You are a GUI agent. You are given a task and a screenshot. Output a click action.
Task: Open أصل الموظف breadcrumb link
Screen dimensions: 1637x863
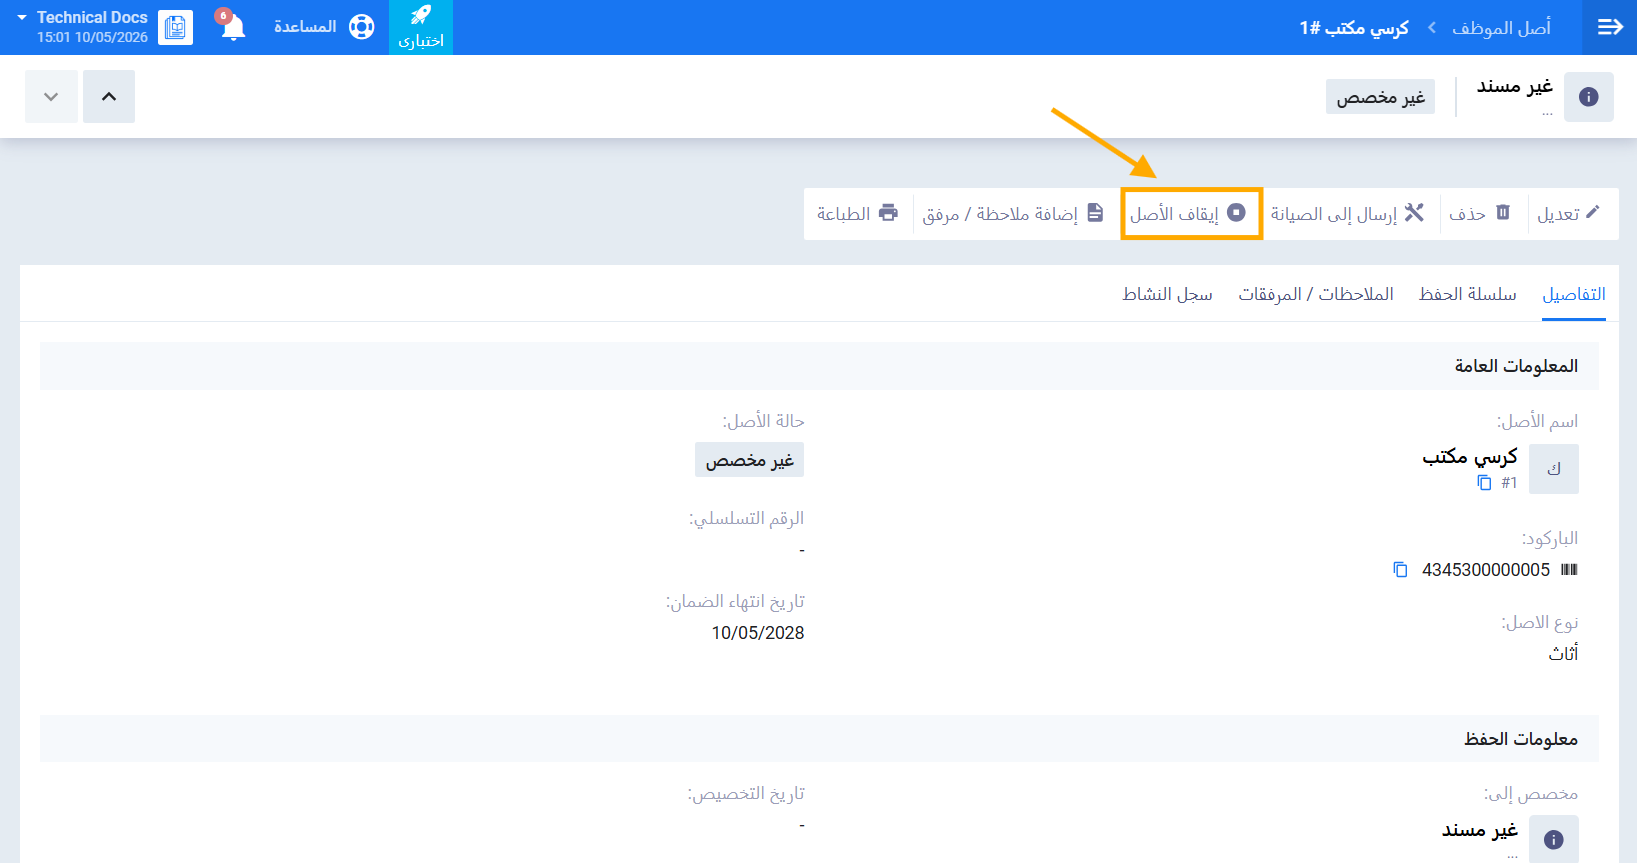(1501, 28)
